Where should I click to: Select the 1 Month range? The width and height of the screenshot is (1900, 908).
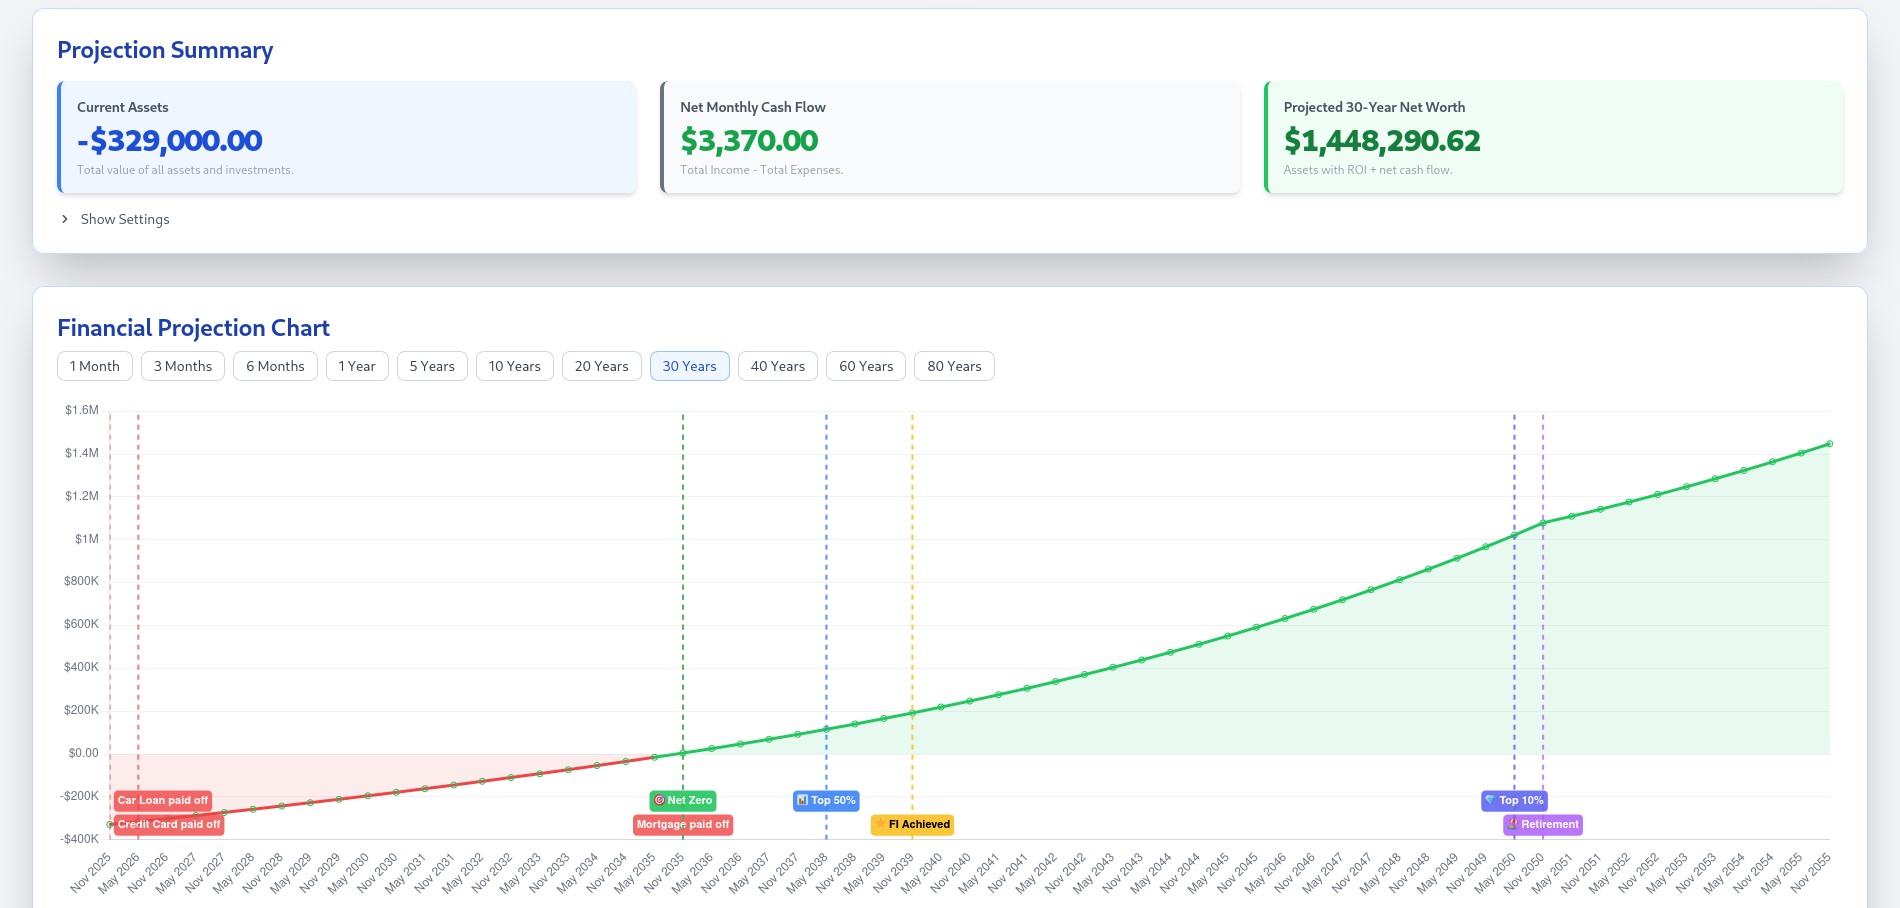pos(95,366)
